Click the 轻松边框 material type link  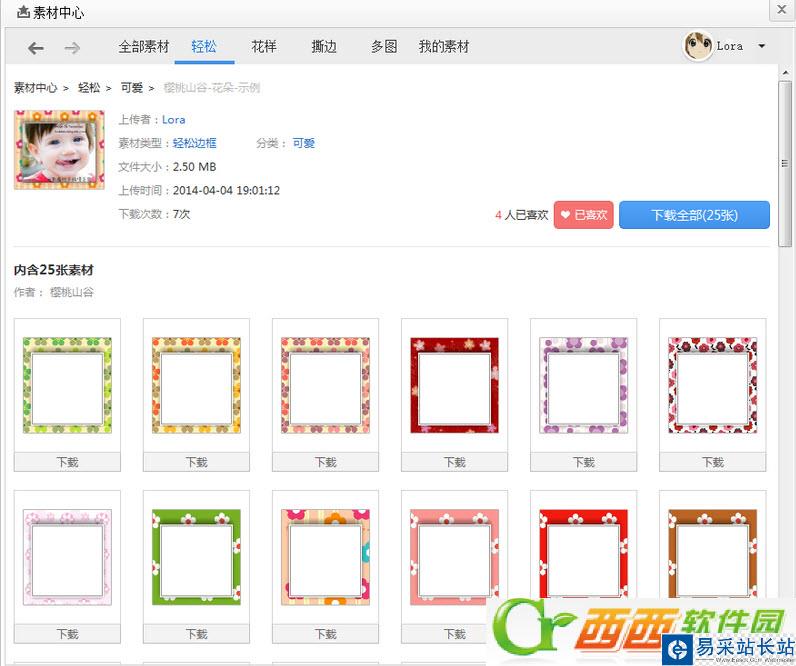pyautogui.click(x=194, y=143)
